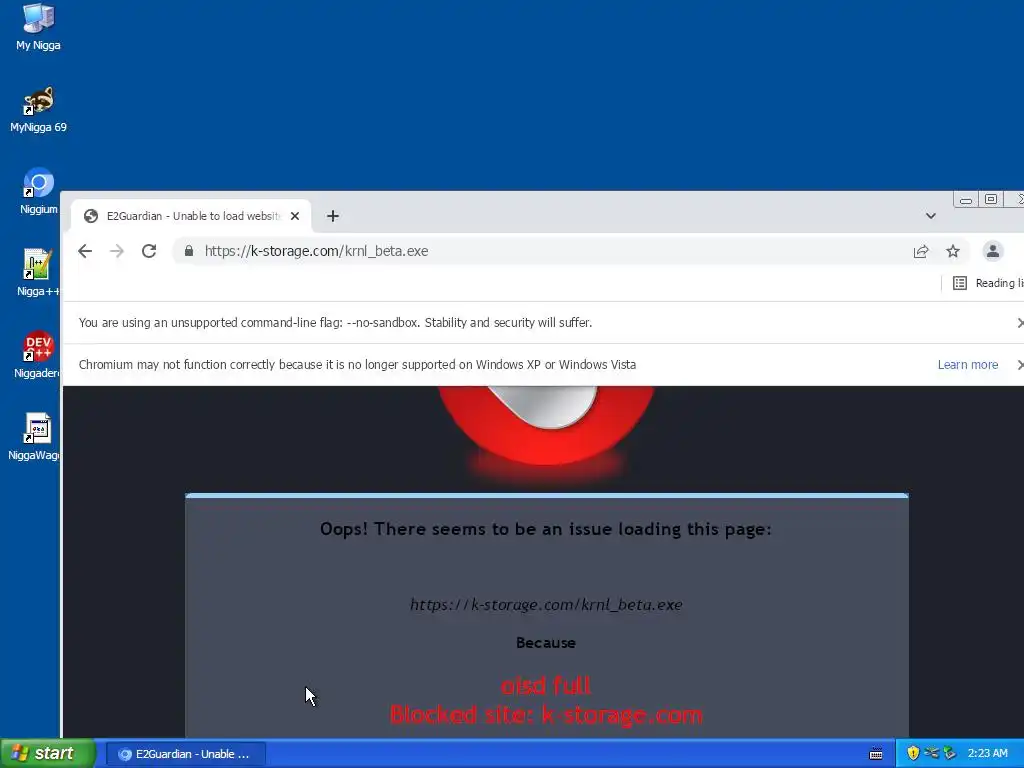Restore down the Chromium window

991,200
